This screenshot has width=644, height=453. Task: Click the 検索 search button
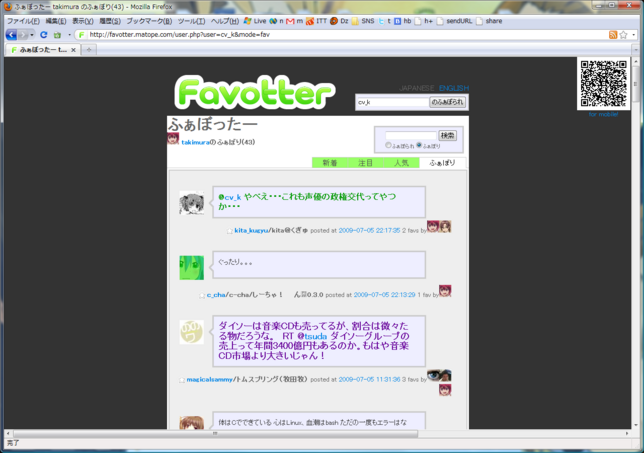tap(447, 136)
